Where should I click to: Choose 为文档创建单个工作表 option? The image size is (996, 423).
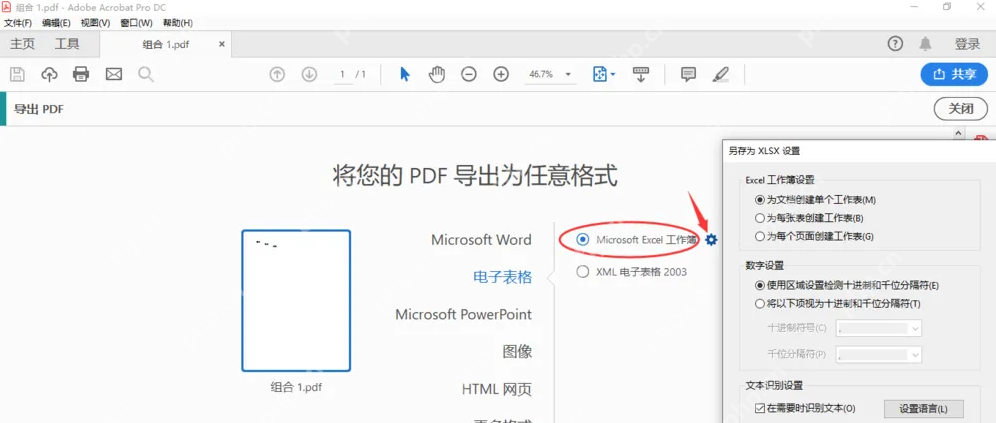(x=760, y=199)
